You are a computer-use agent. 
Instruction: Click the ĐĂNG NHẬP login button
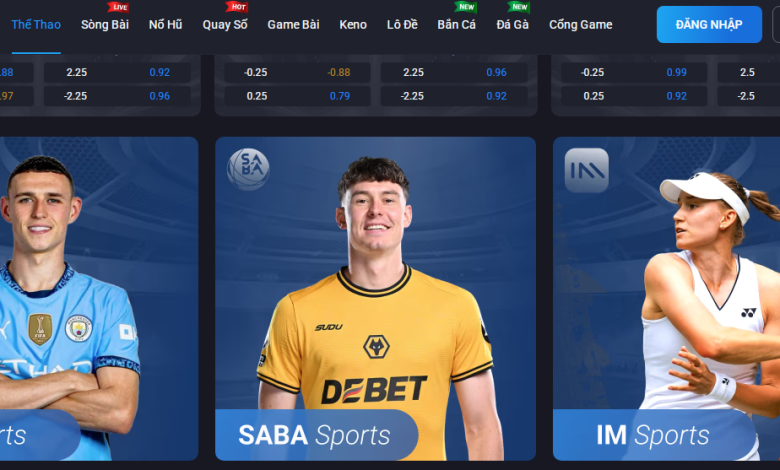[709, 24]
